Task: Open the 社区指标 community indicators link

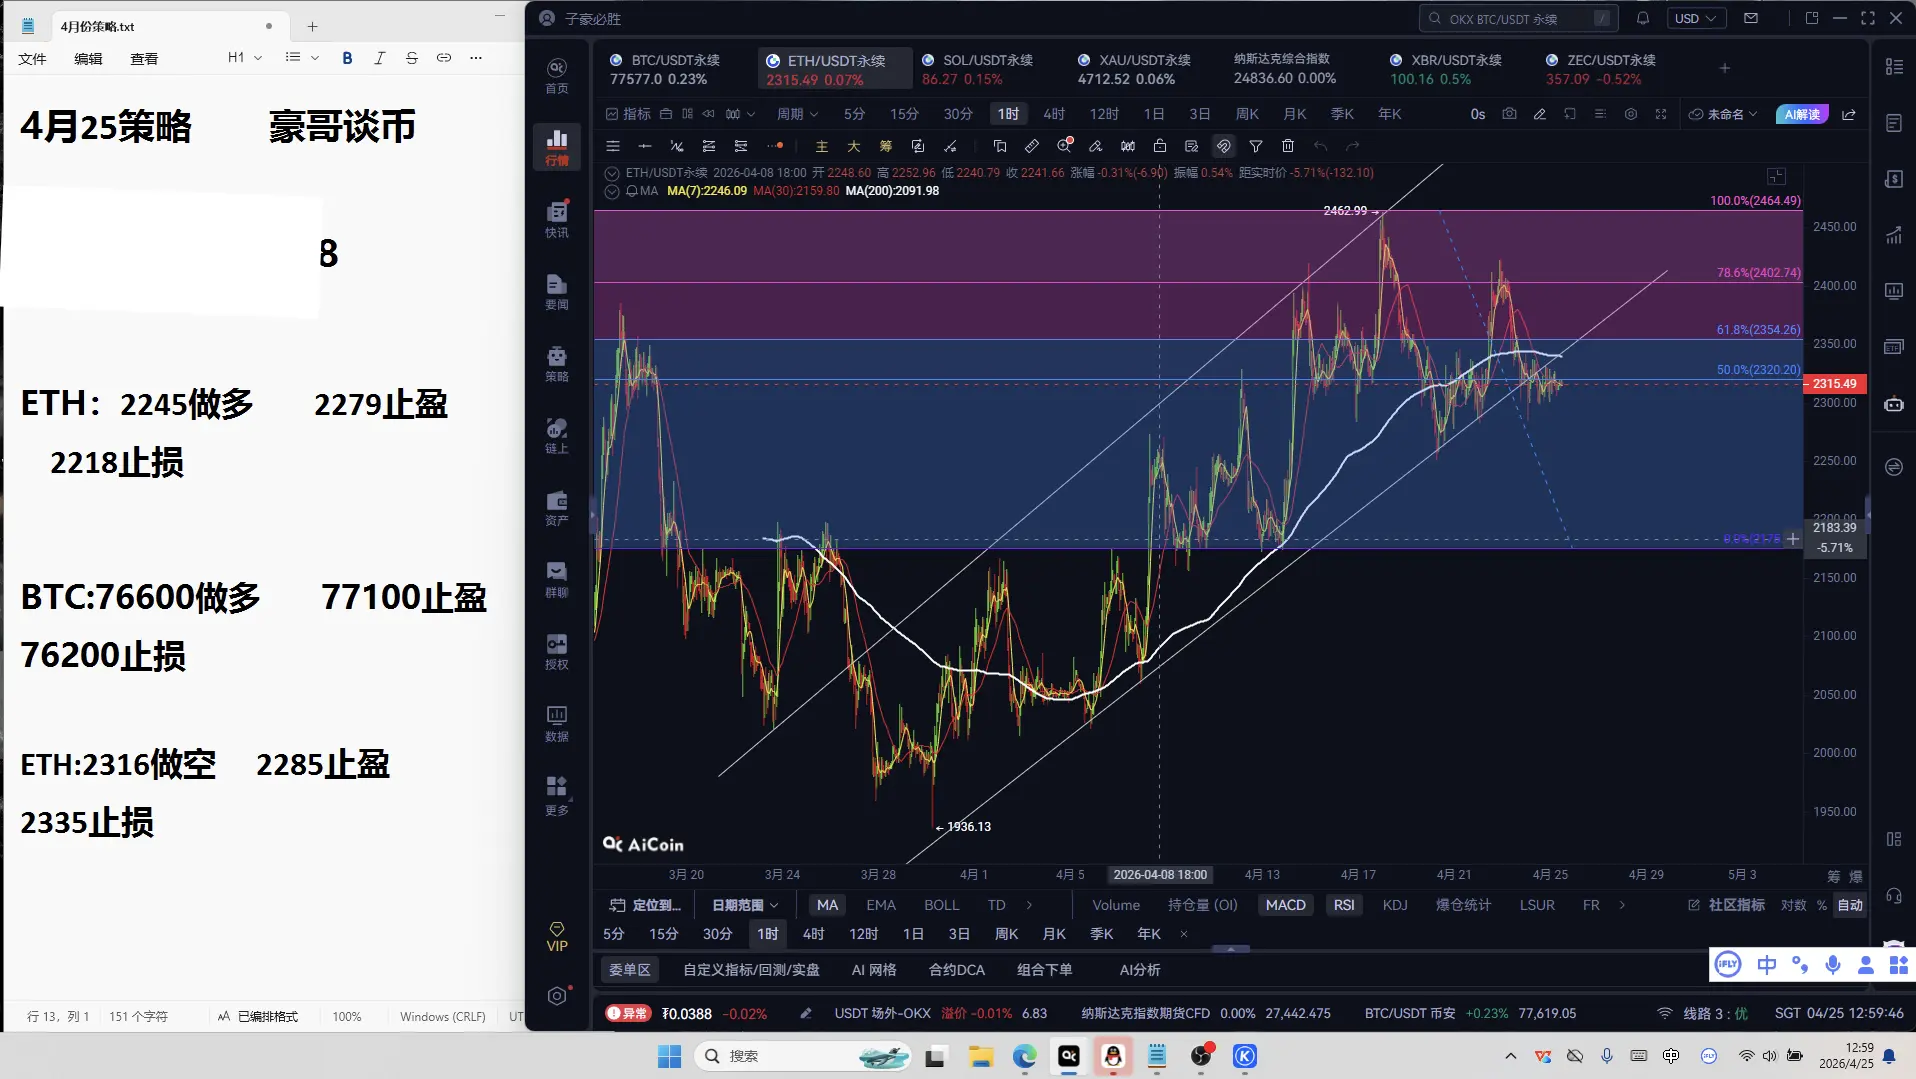Action: (1727, 905)
